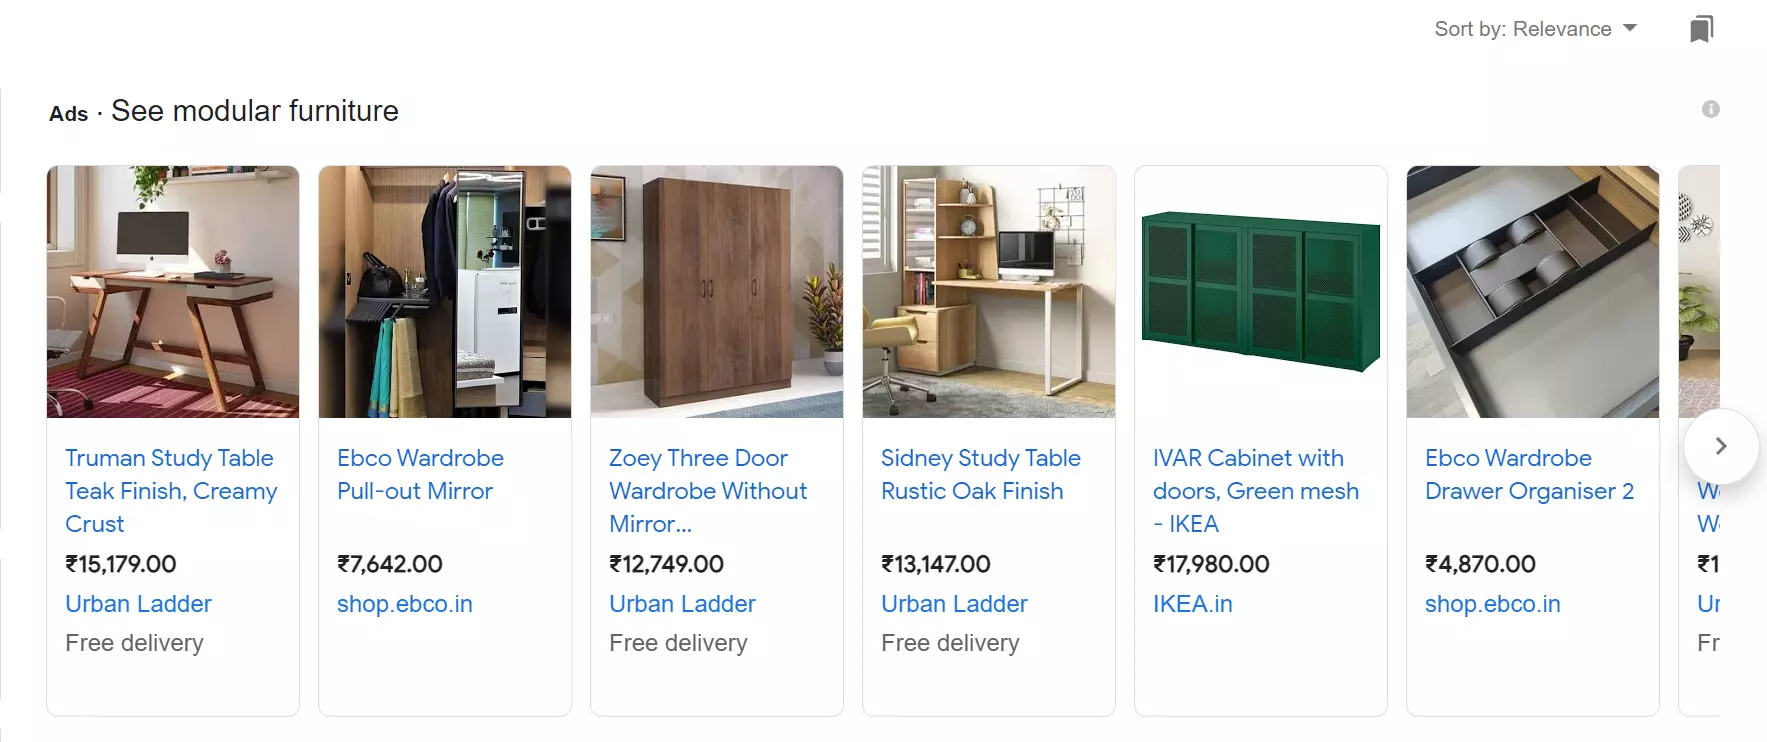Open Ebco Wardrobe Drawer Organiser 2 listing
The height and width of the screenshot is (742, 1767).
1529,475
